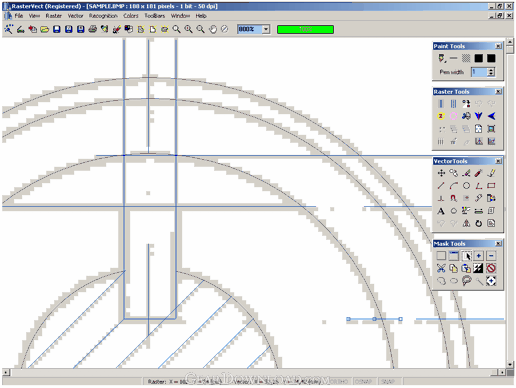
Task: Select the move cross-arrows tool in VectorTools
Action: pos(441,173)
